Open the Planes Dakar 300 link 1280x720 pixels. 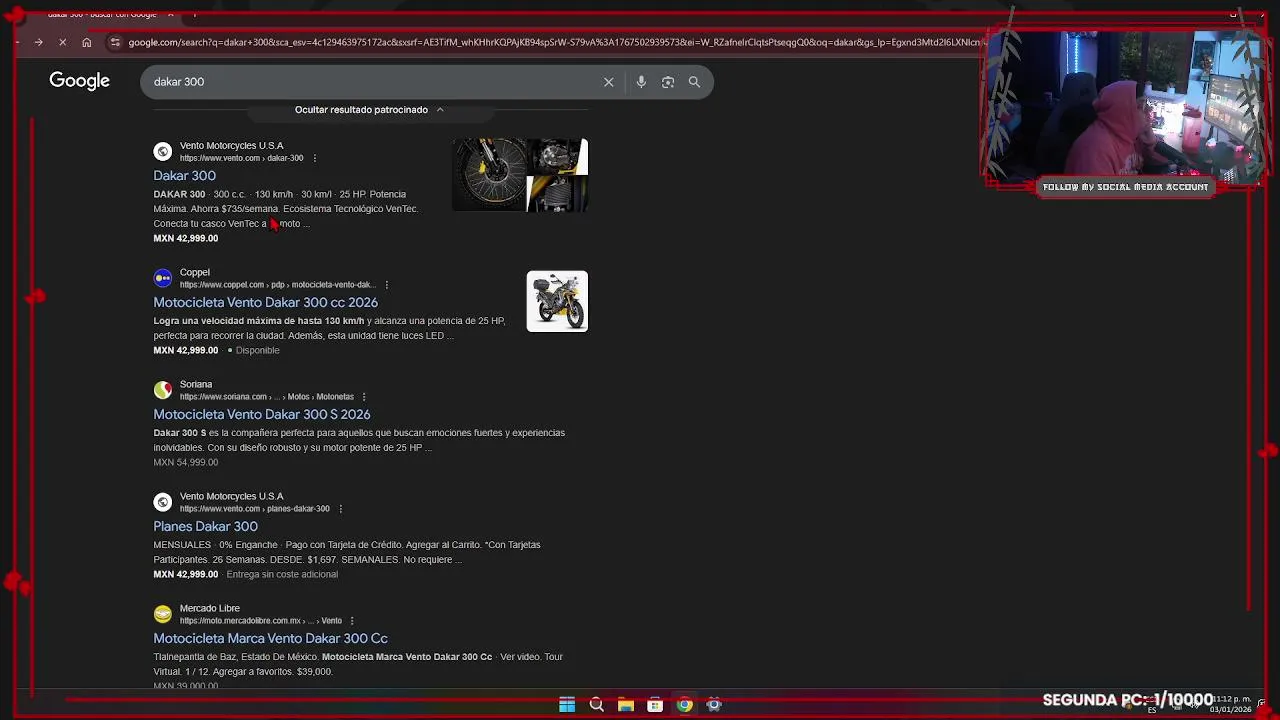(205, 526)
